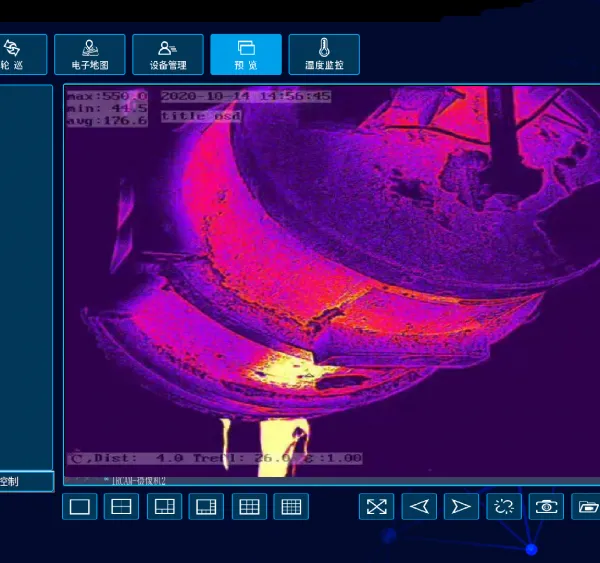The image size is (600, 563).
Task: Go to previous page with left arrow
Action: pos(419,507)
